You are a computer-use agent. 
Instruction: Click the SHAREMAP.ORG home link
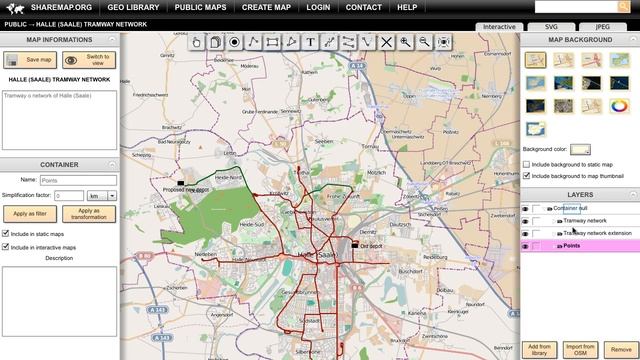tap(61, 7)
